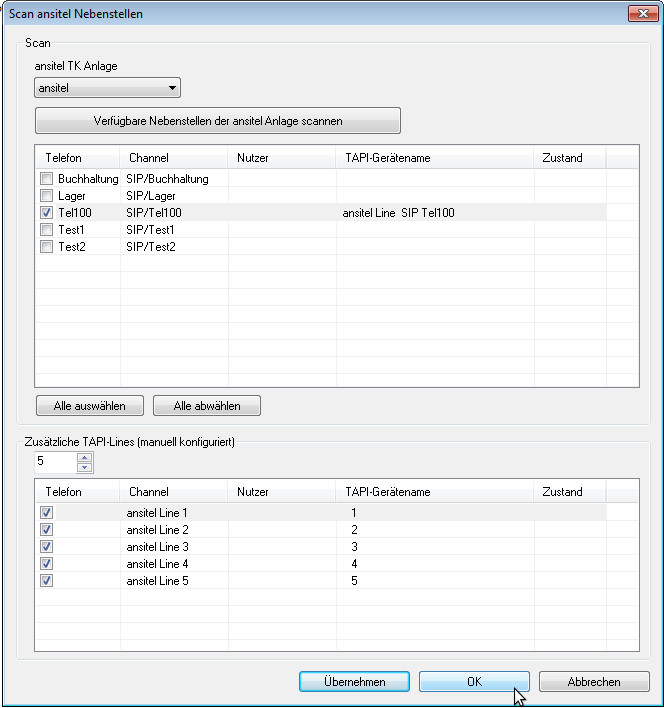Close the Scan ansitel Nebenstellen dialog
The image size is (664, 708).
click(640, 14)
